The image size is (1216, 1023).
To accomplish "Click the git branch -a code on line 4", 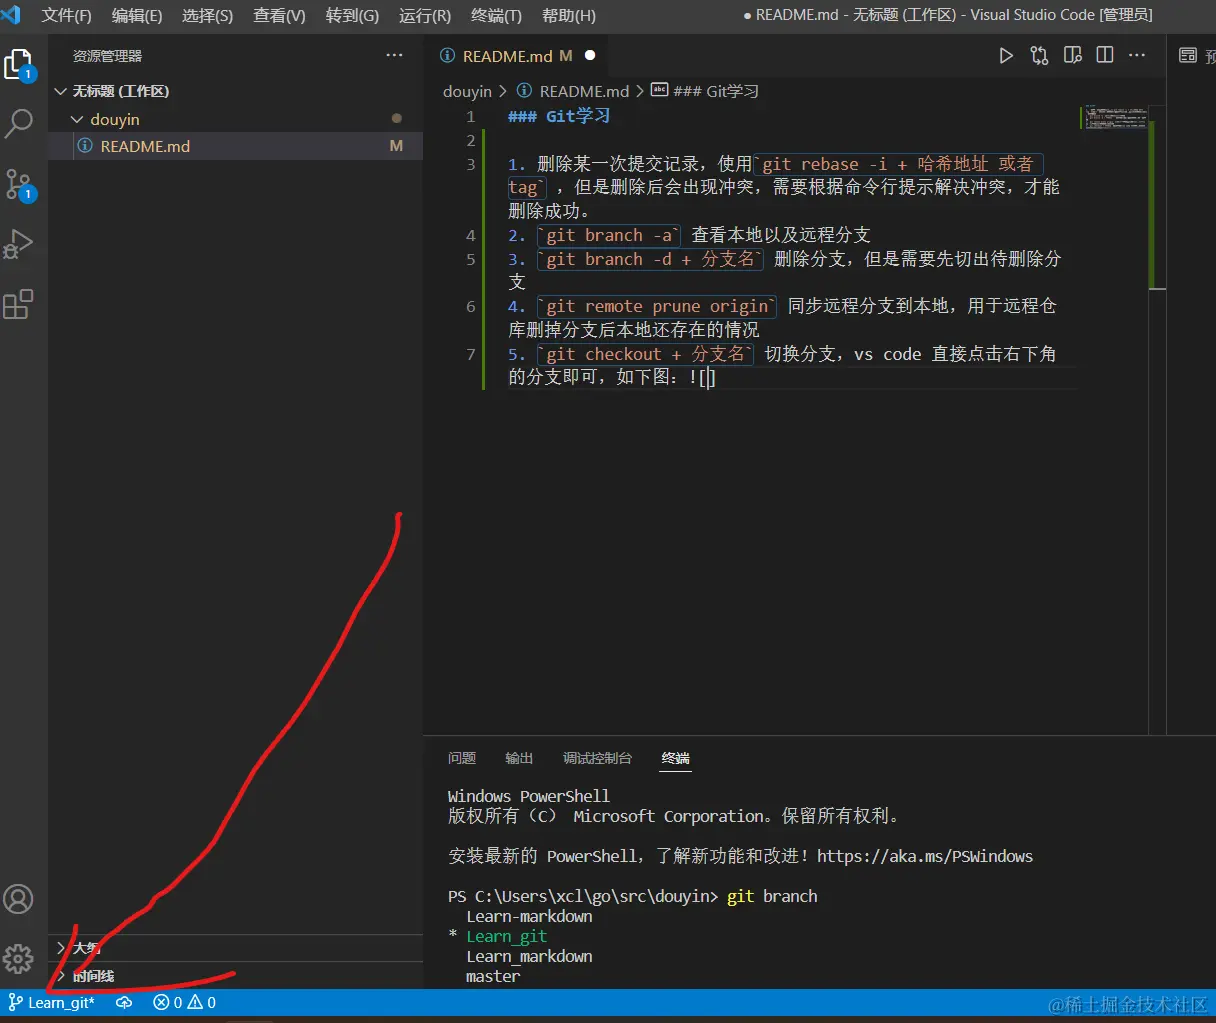I will (x=609, y=235).
